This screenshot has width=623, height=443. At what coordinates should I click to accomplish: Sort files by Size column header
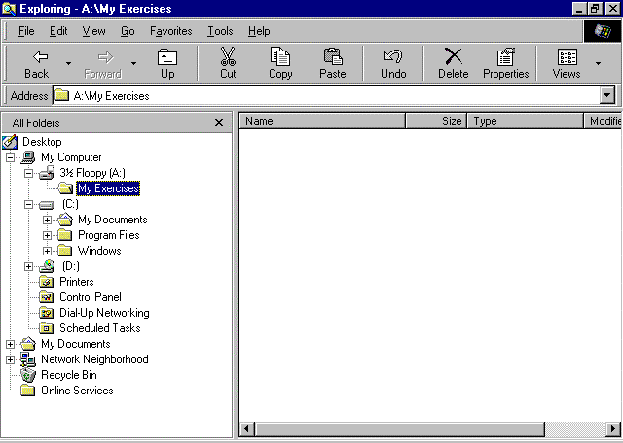tap(436, 121)
